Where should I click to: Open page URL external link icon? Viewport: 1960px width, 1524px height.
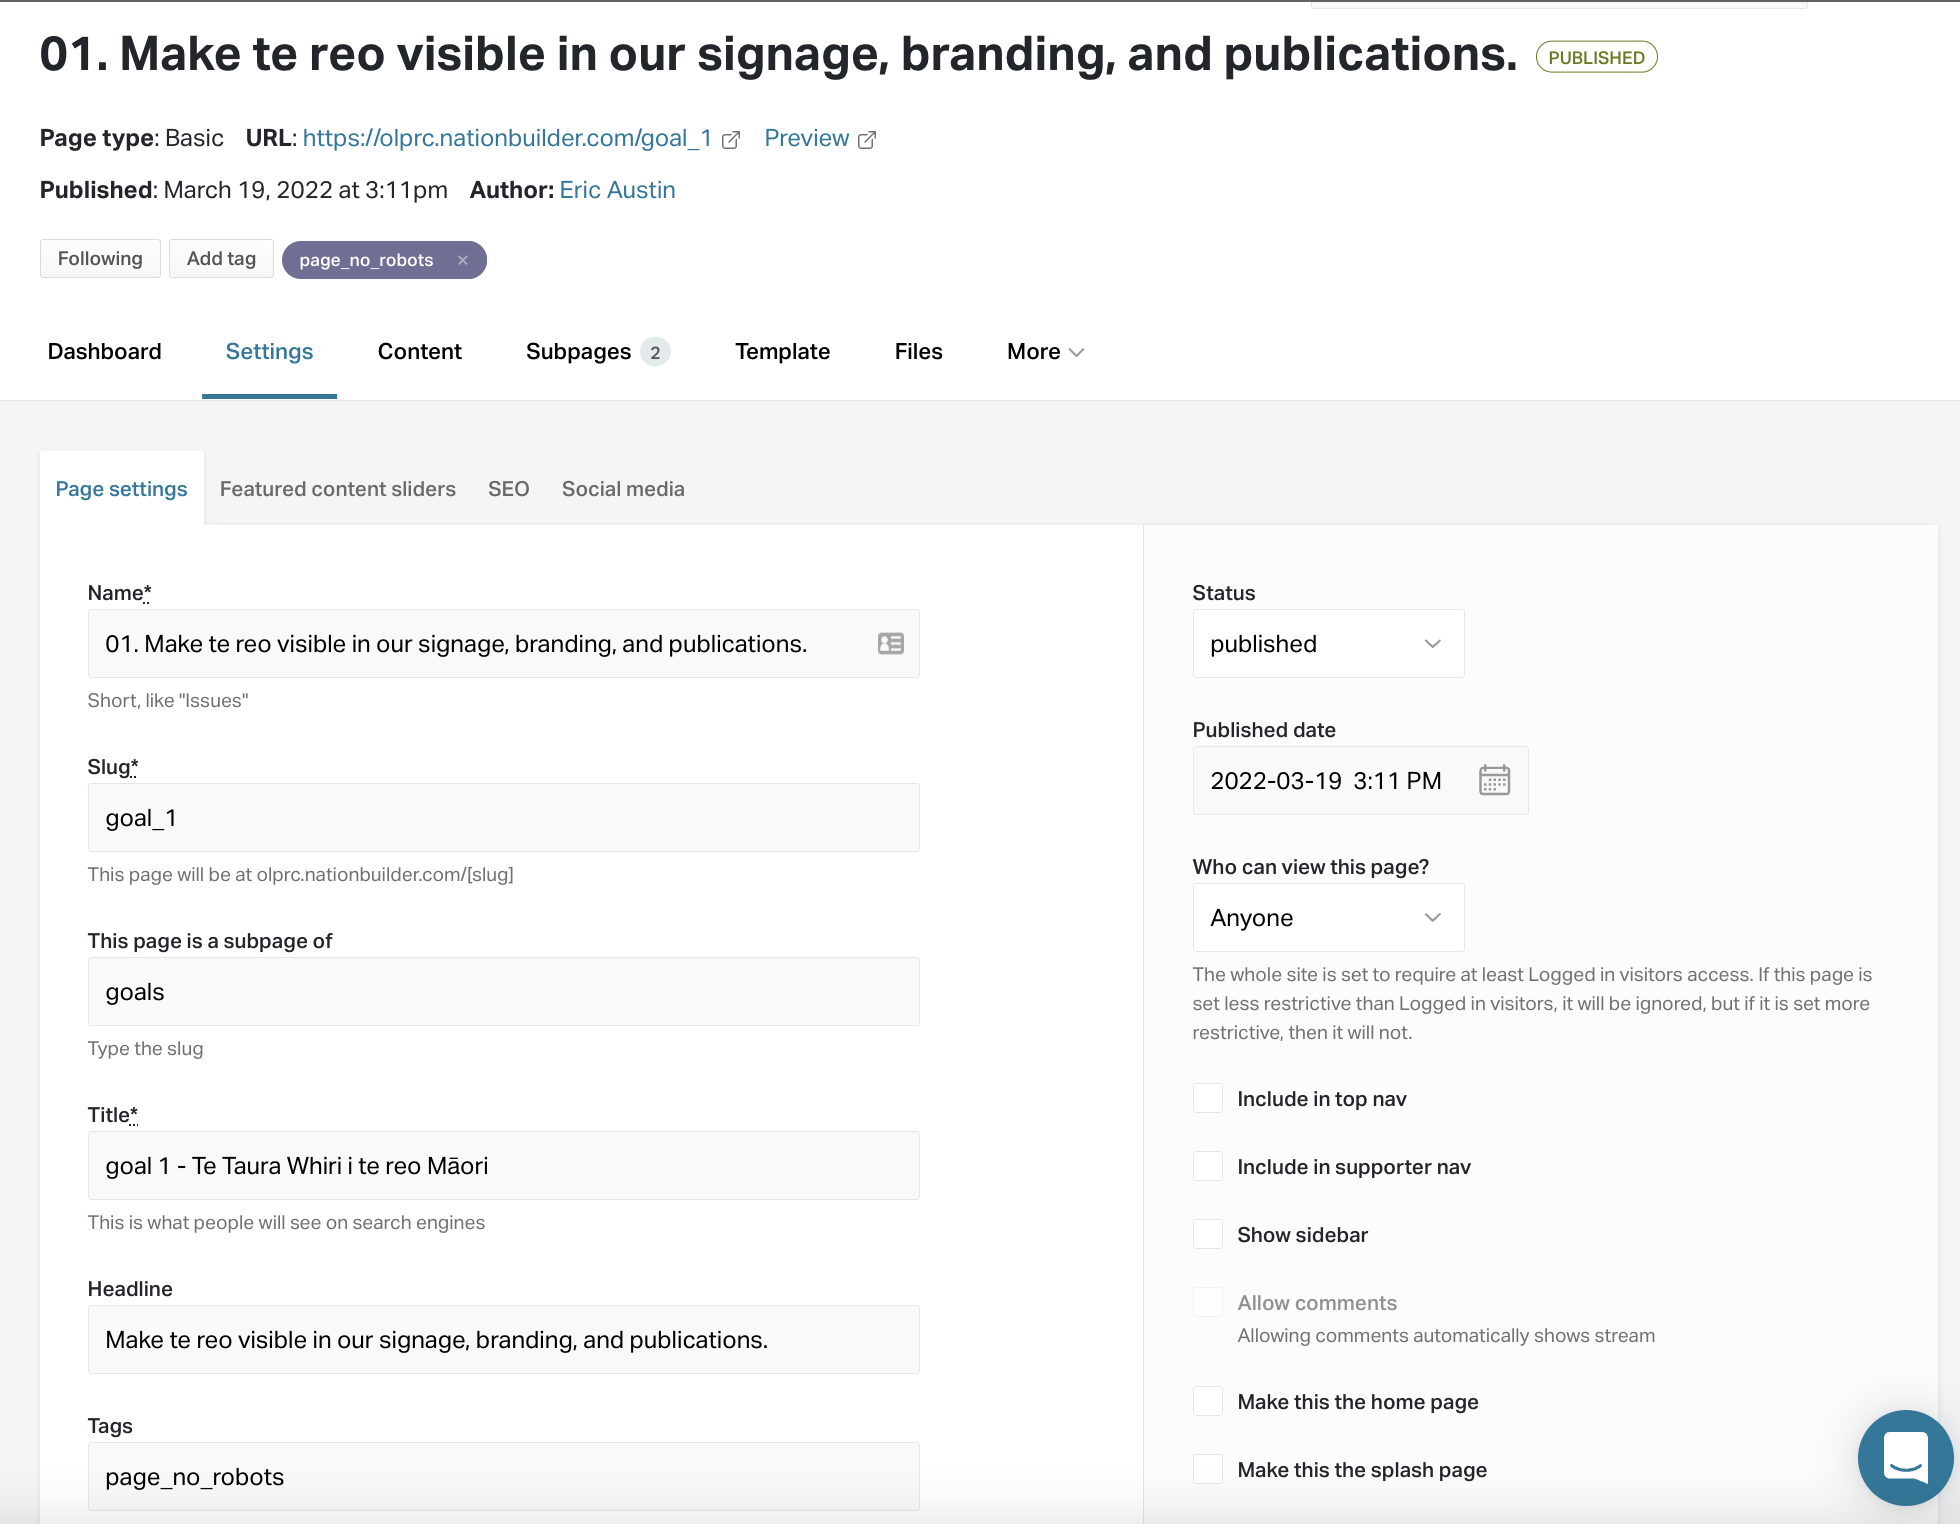pos(731,140)
